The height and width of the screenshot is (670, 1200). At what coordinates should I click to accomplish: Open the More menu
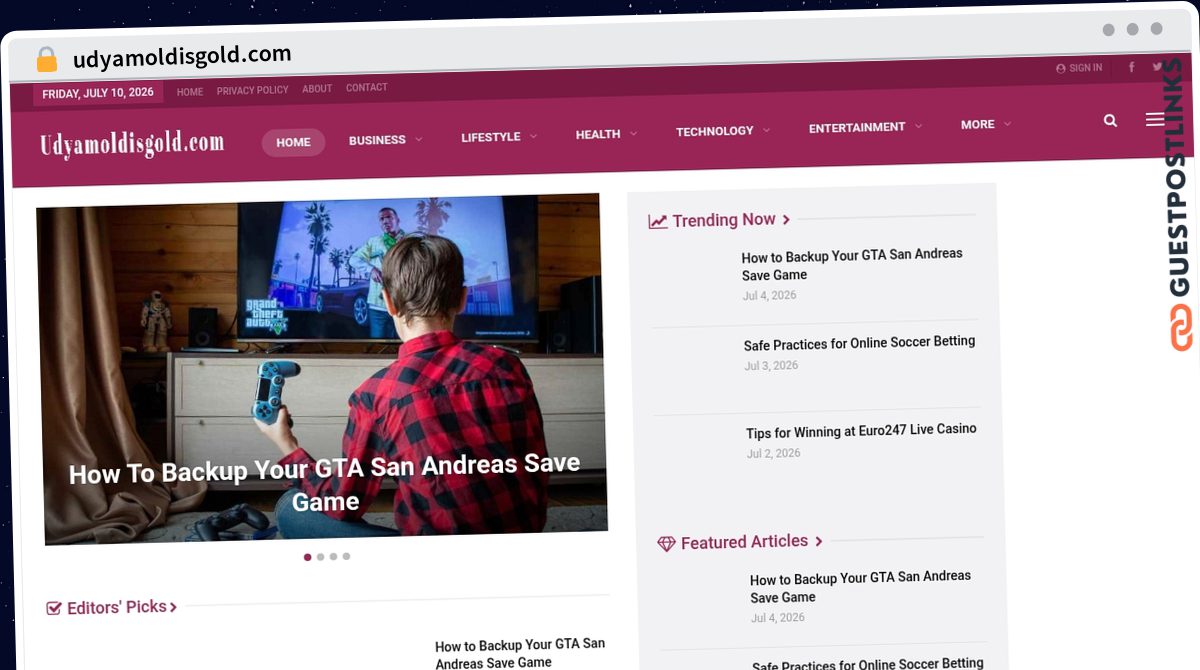978,124
